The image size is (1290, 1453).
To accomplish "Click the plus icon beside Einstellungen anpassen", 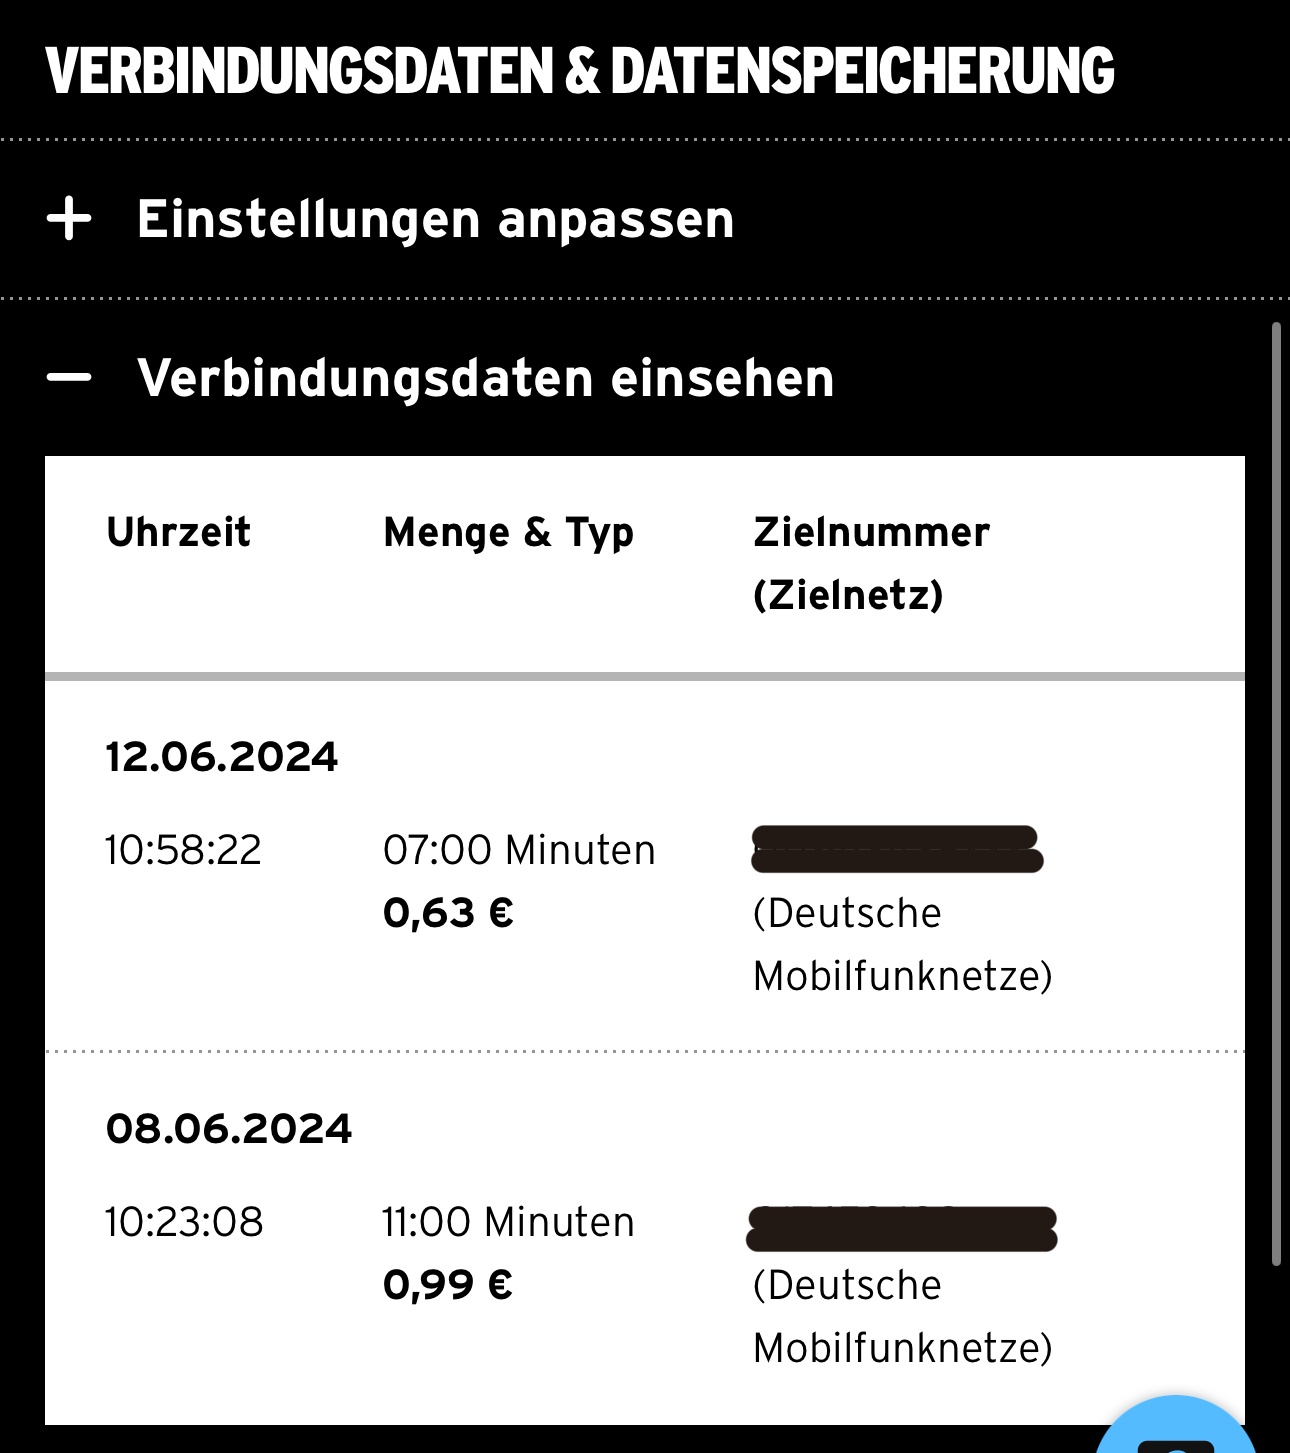I will [x=69, y=219].
